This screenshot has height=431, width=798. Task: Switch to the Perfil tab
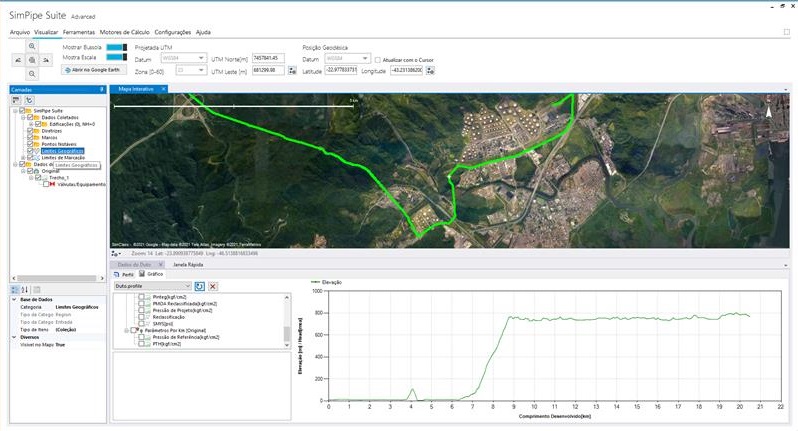click(124, 274)
